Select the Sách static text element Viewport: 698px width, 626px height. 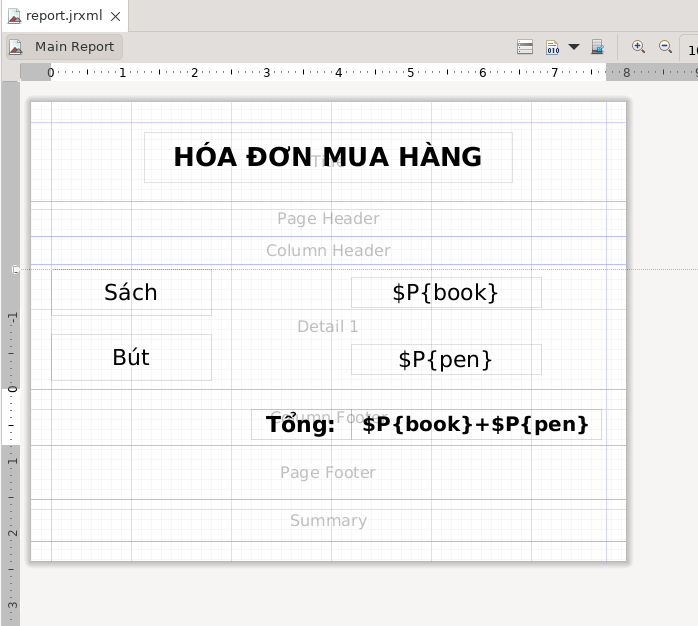(x=131, y=292)
